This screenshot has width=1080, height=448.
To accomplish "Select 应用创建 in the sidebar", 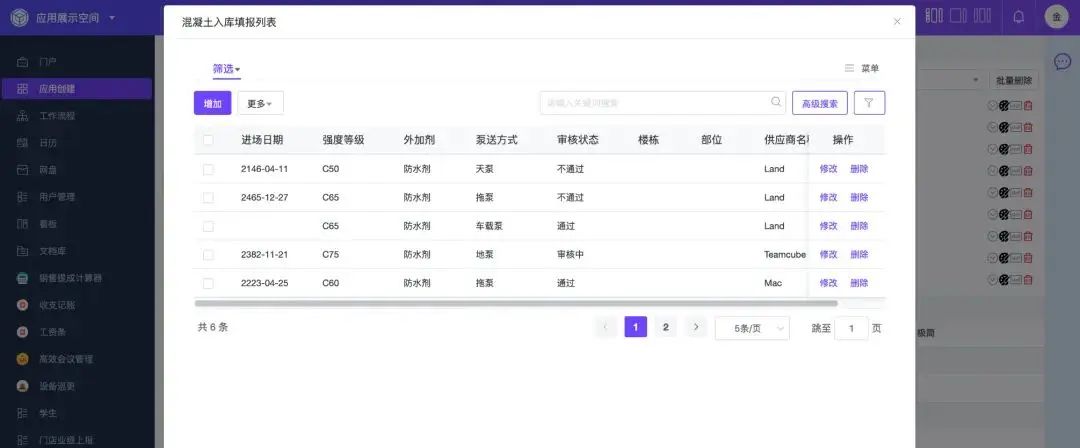I will coord(76,89).
